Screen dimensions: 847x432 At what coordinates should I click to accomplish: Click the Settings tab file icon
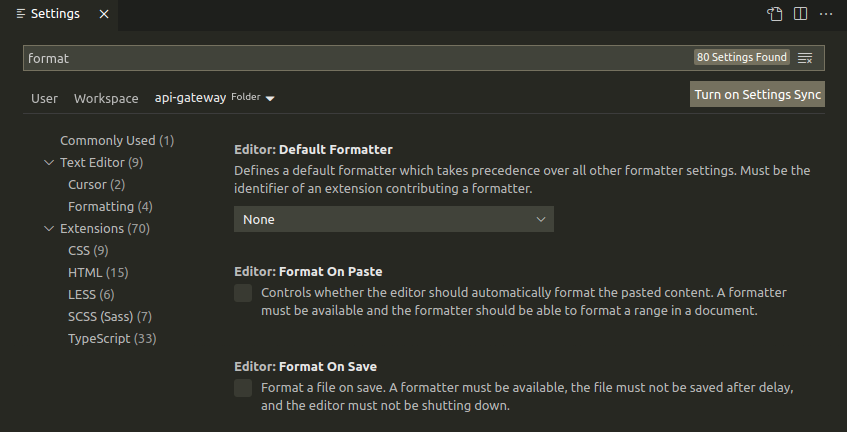click(21, 14)
